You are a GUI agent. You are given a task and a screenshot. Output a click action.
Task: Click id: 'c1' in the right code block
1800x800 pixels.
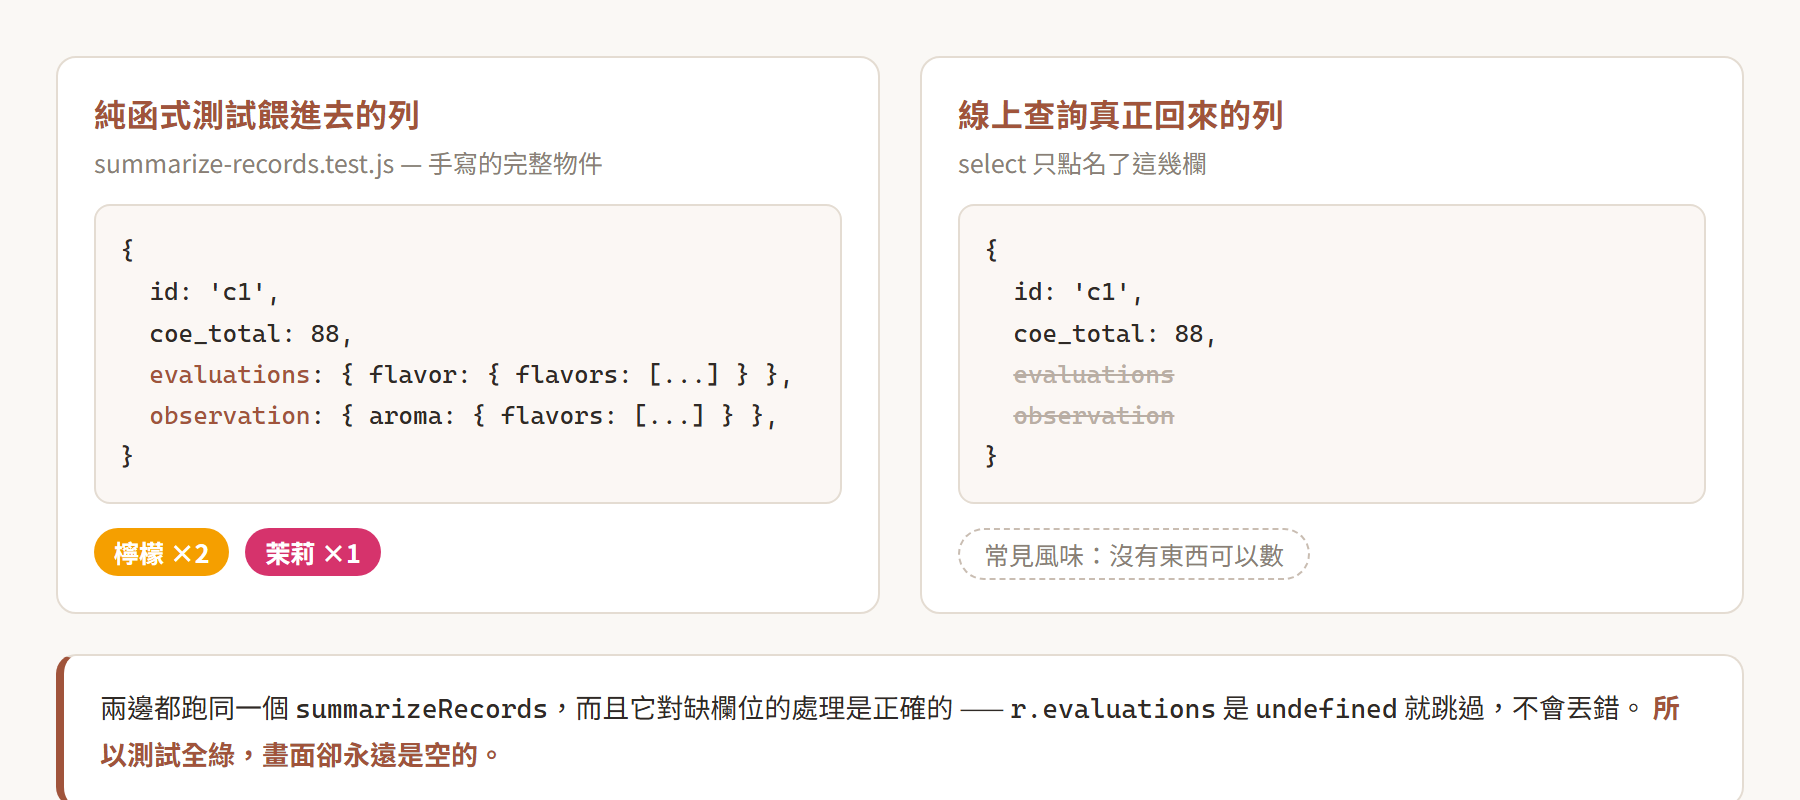pos(1078,292)
